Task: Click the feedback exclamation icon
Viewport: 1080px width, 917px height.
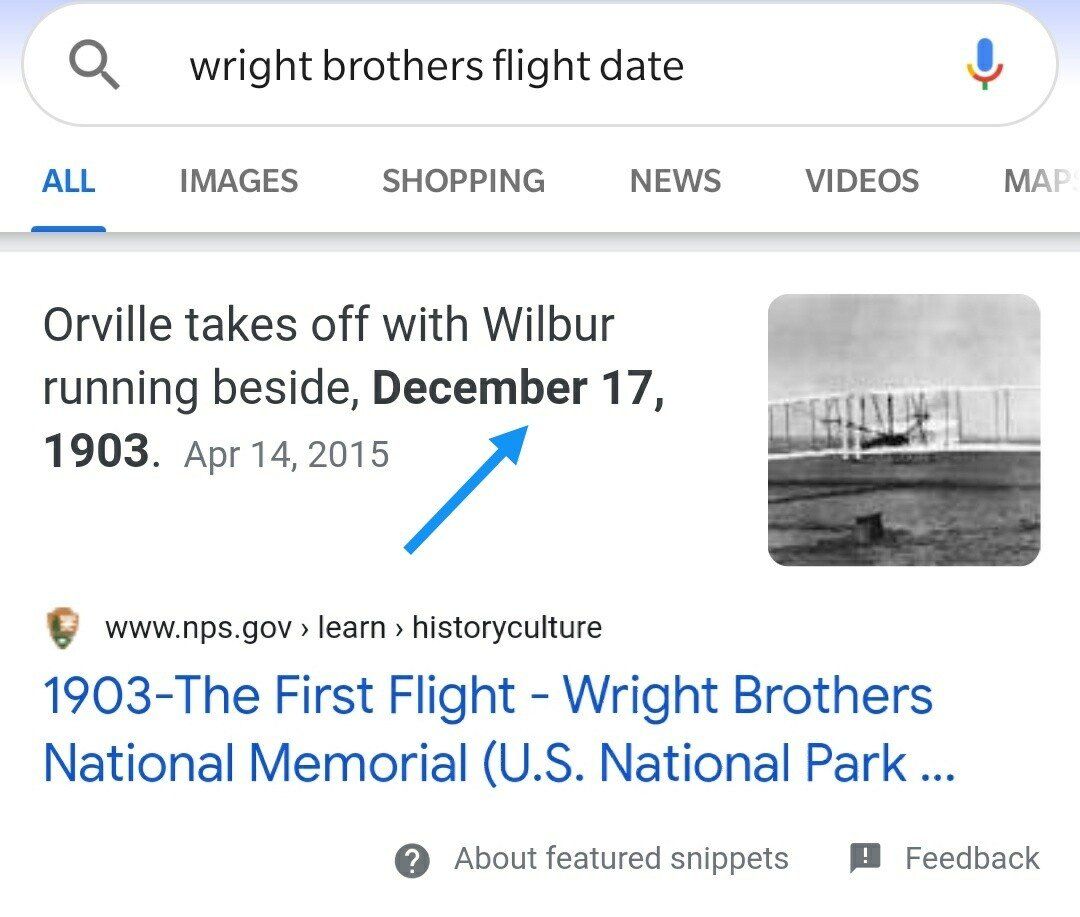Action: [865, 857]
